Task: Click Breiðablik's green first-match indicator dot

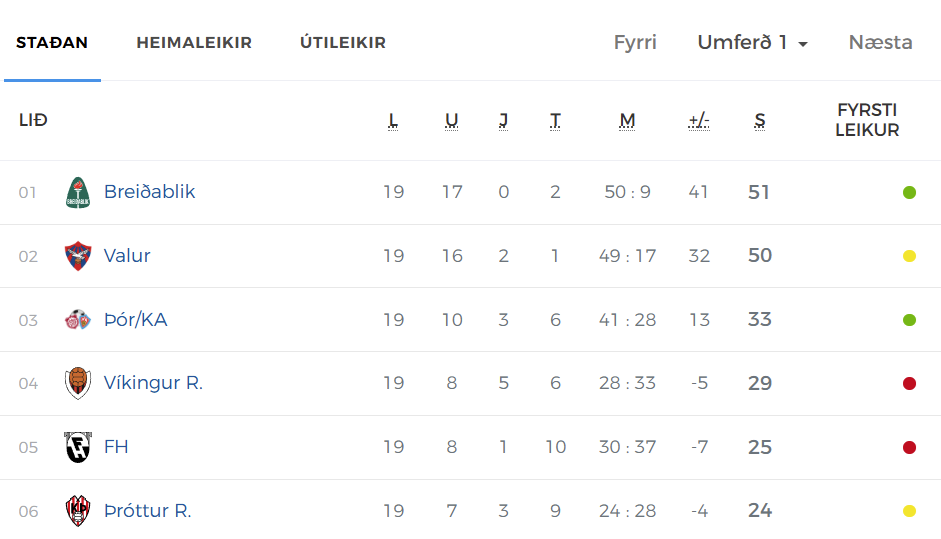Action: 909,193
